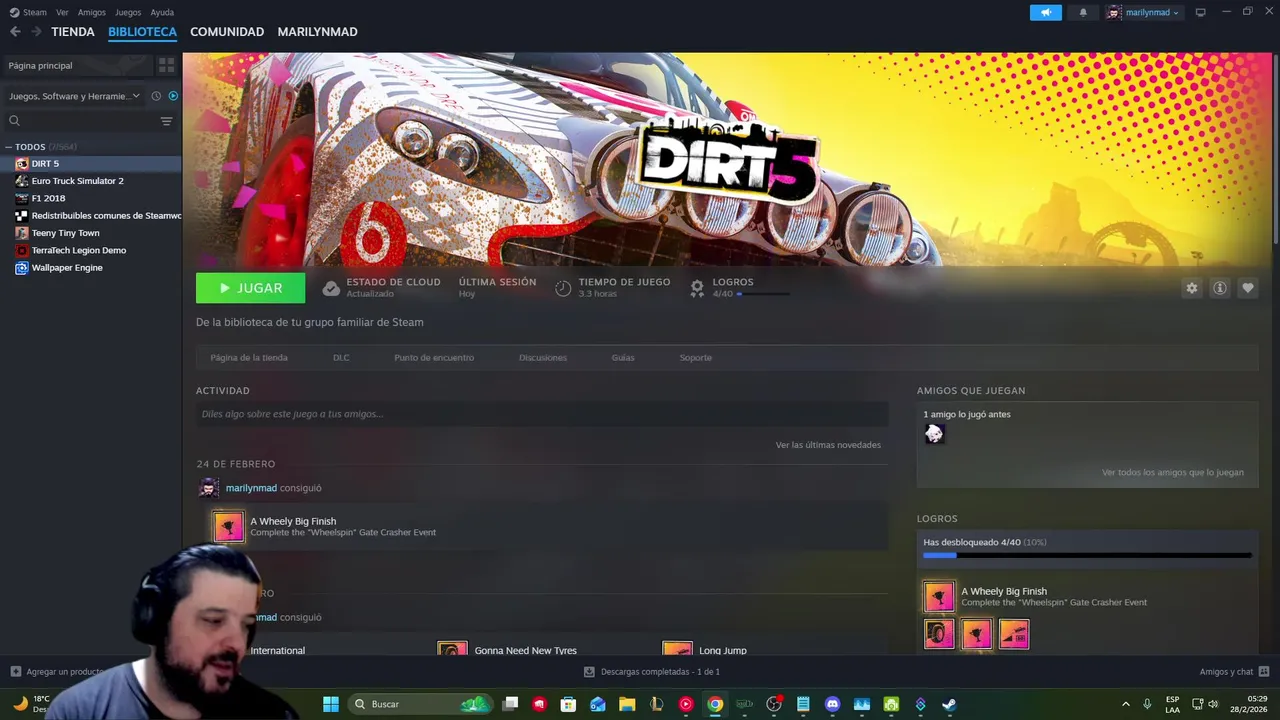The height and width of the screenshot is (720, 1280).
Task: Click the green JUGAR button
Action: 251,288
